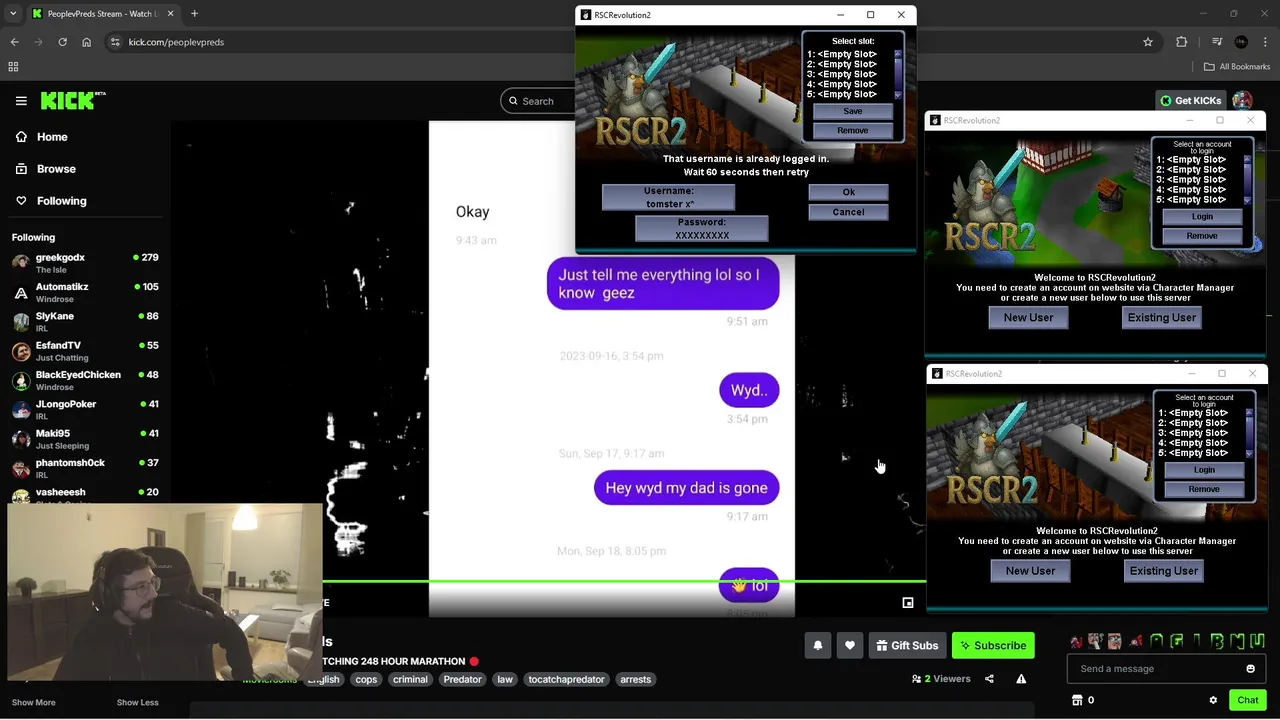Open the browser home page
Screen dimensions: 1280x720
coord(86,42)
